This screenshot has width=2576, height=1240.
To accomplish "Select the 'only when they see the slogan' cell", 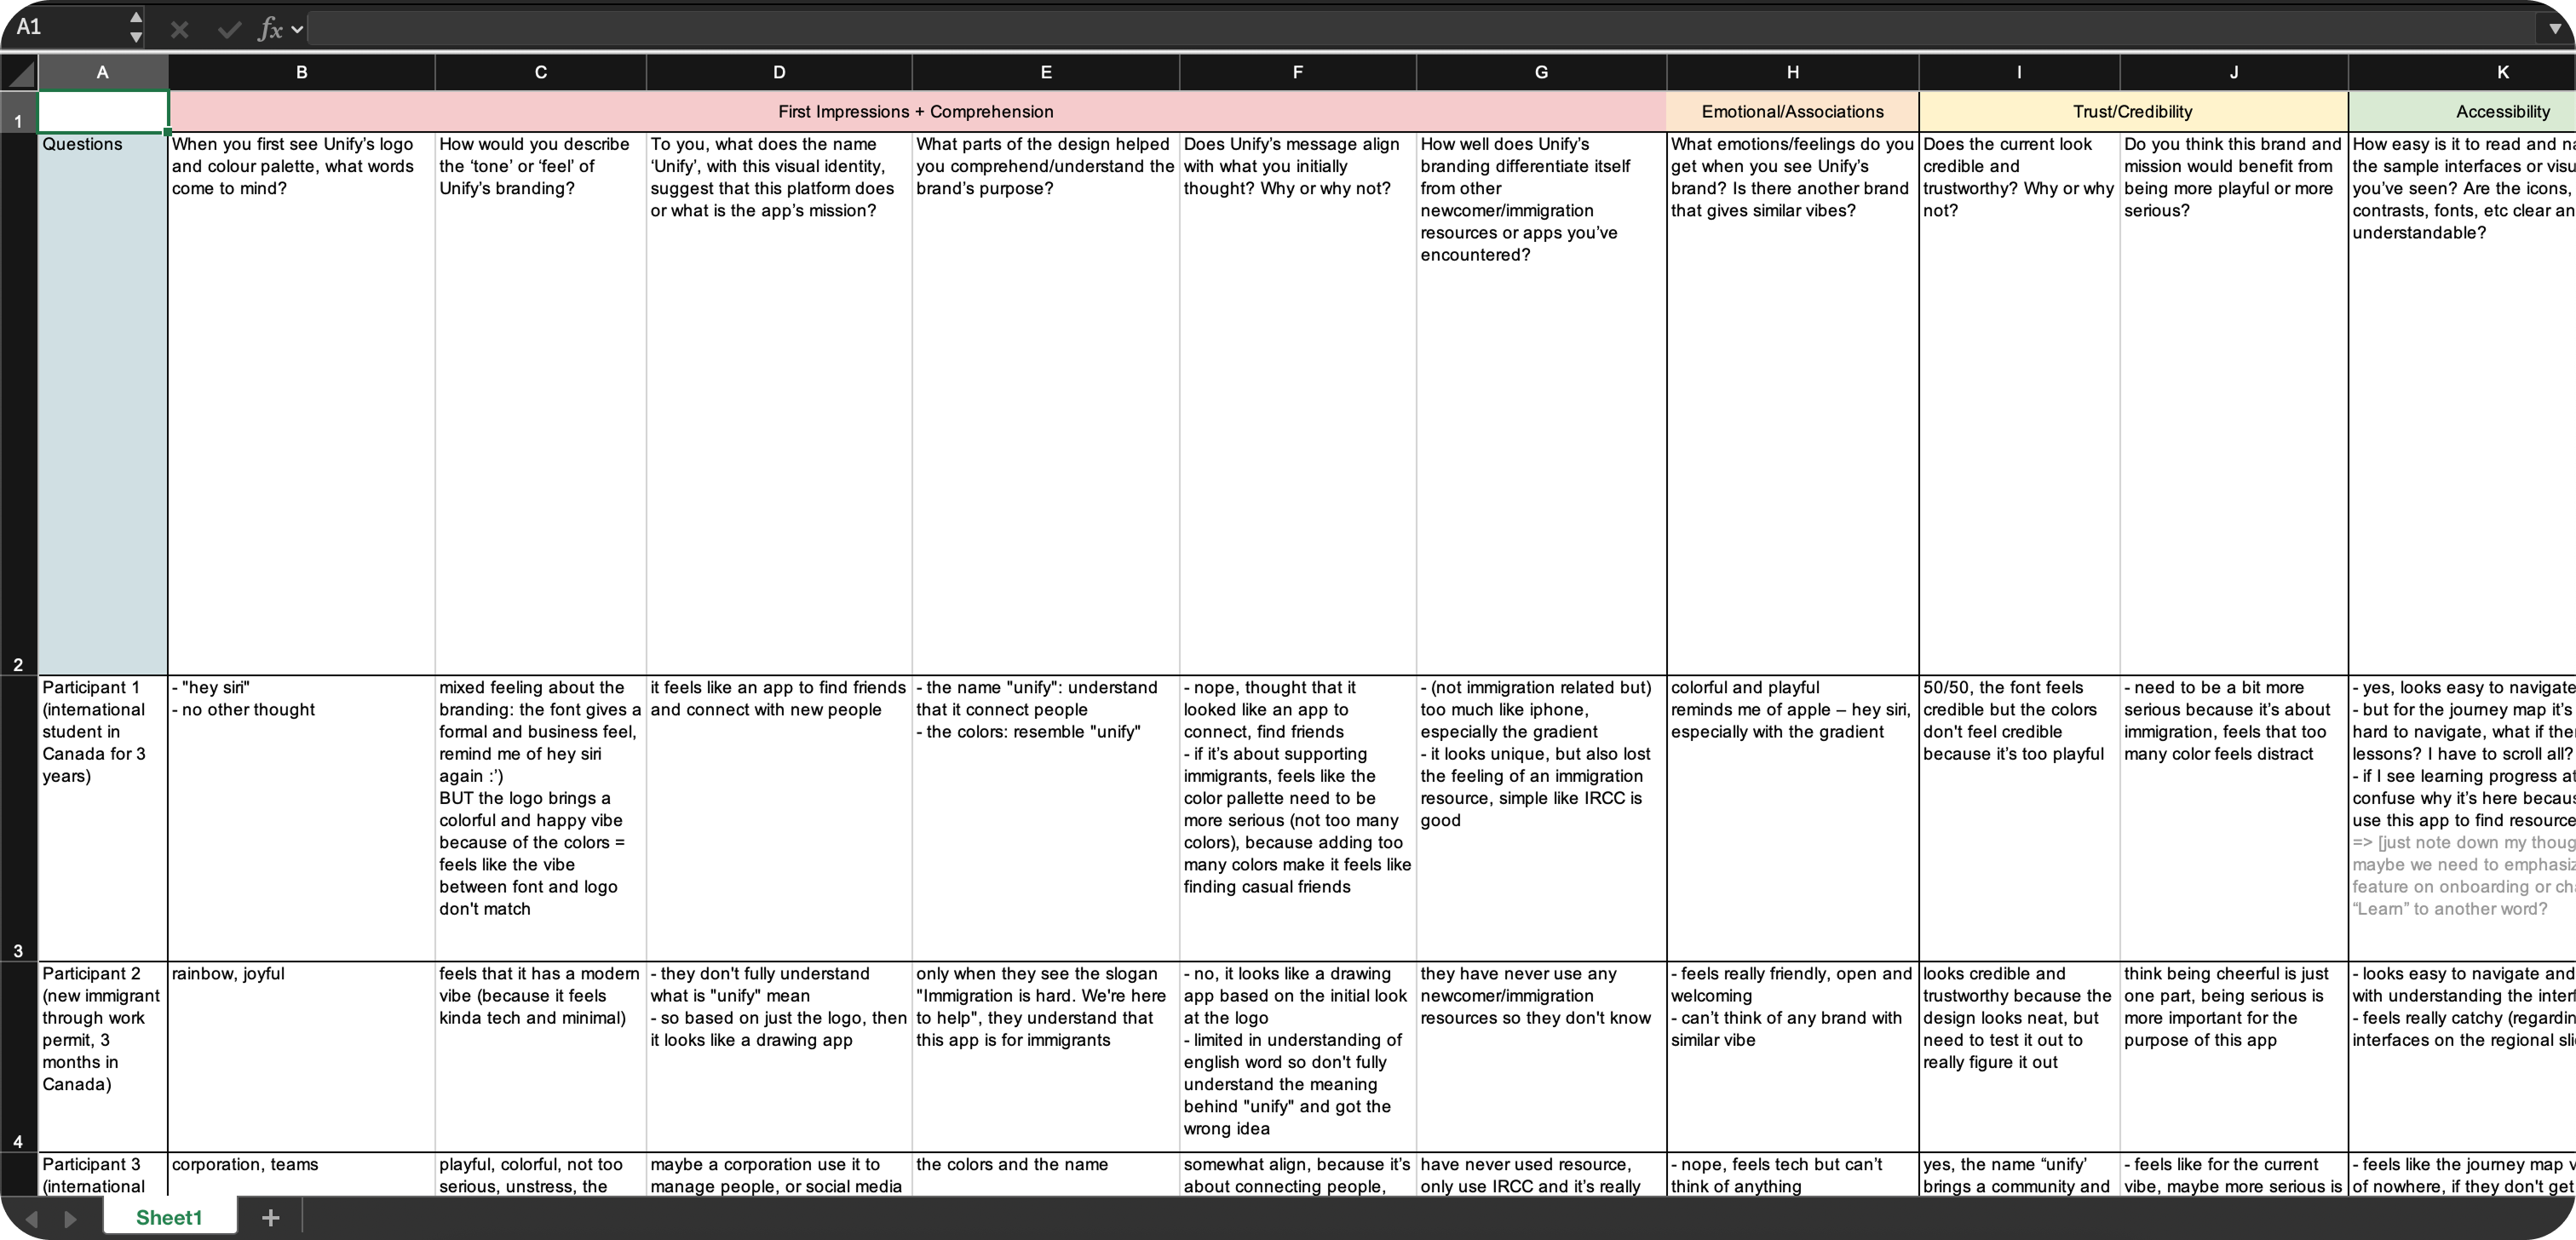I will pos(1046,1056).
